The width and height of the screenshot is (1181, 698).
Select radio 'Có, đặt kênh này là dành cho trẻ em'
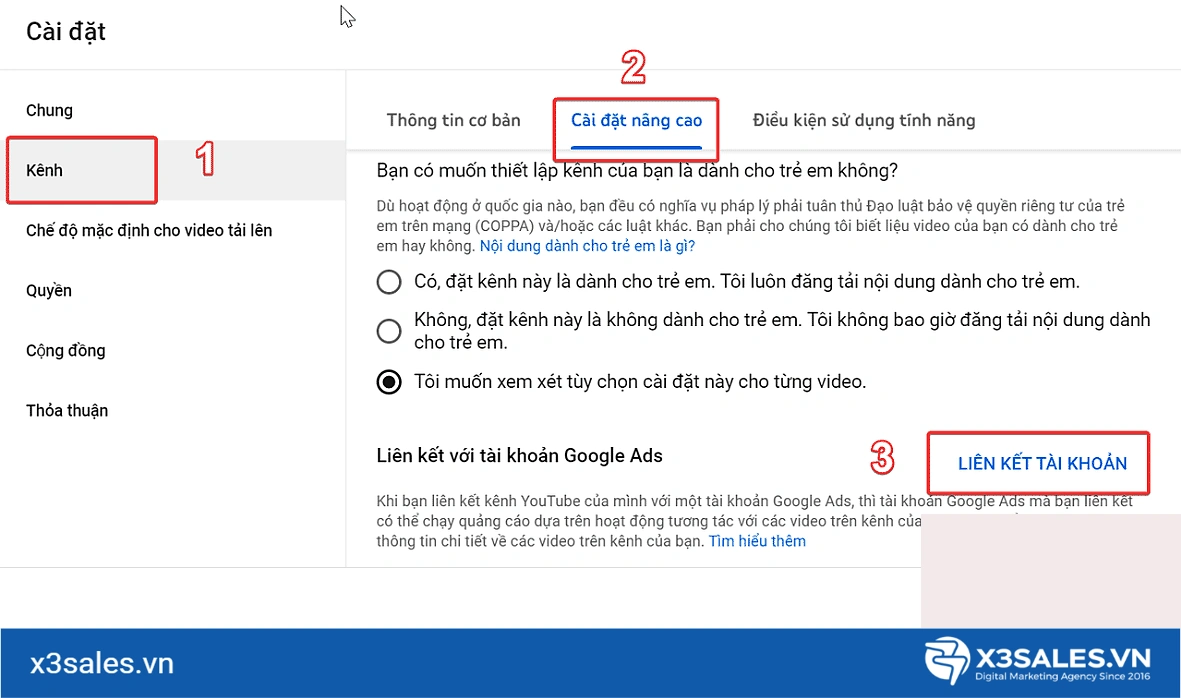point(389,282)
